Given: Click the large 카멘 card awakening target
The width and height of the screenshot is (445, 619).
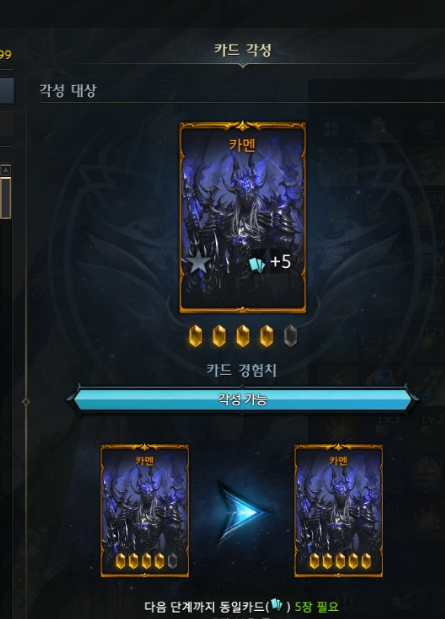Looking at the screenshot, I should pos(242,217).
